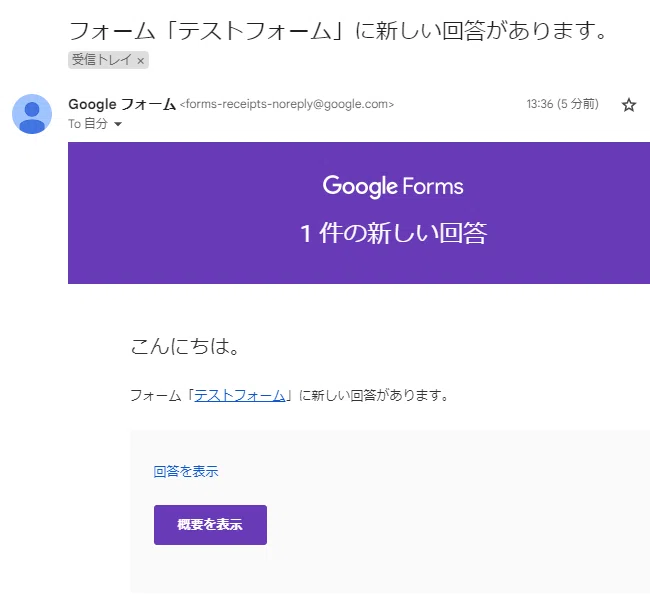Click the To 自分 recipient text
The image size is (650, 600).
pyautogui.click(x=88, y=124)
